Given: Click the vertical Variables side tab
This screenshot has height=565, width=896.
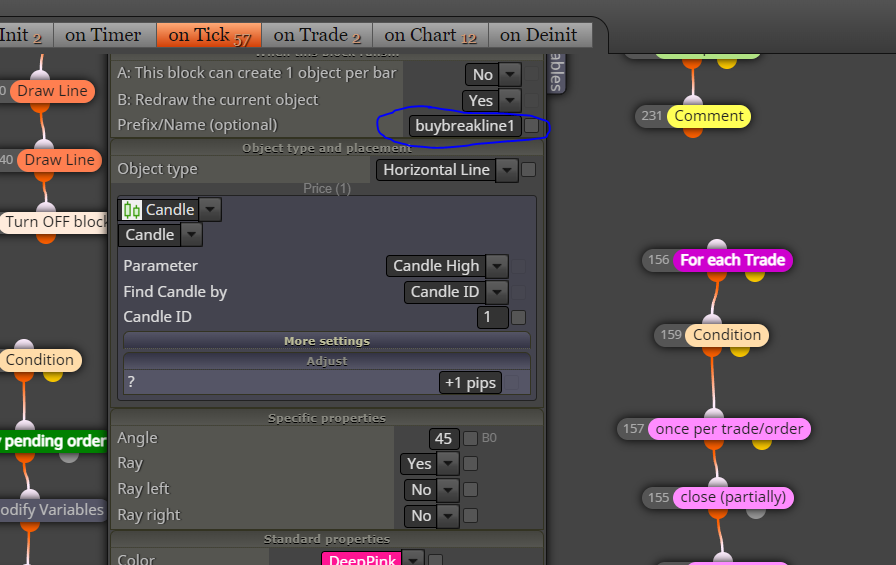Looking at the screenshot, I should [556, 73].
